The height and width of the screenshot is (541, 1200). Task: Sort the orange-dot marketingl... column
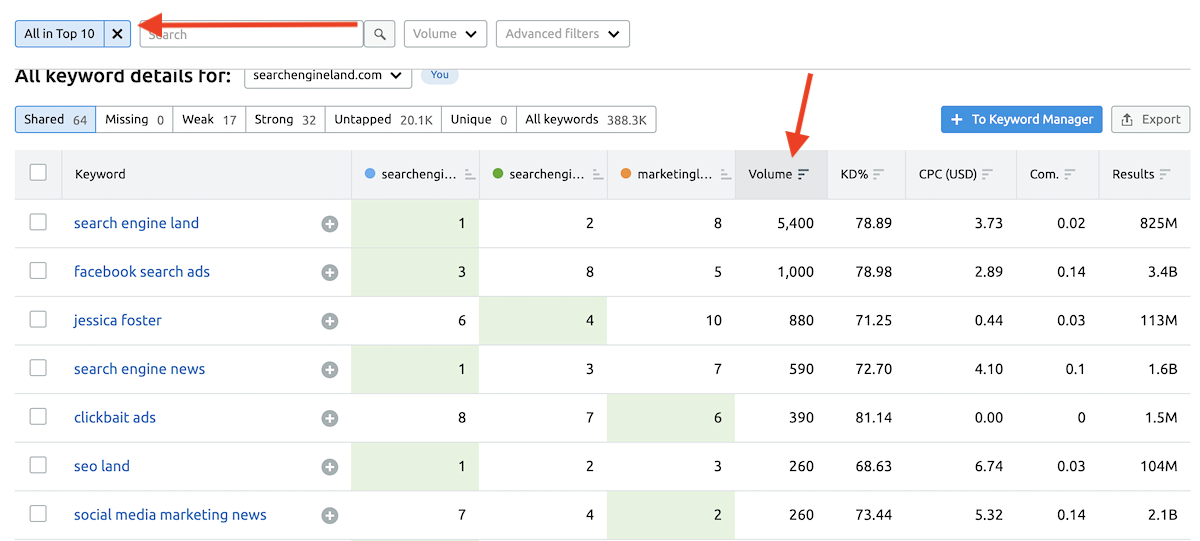click(726, 174)
